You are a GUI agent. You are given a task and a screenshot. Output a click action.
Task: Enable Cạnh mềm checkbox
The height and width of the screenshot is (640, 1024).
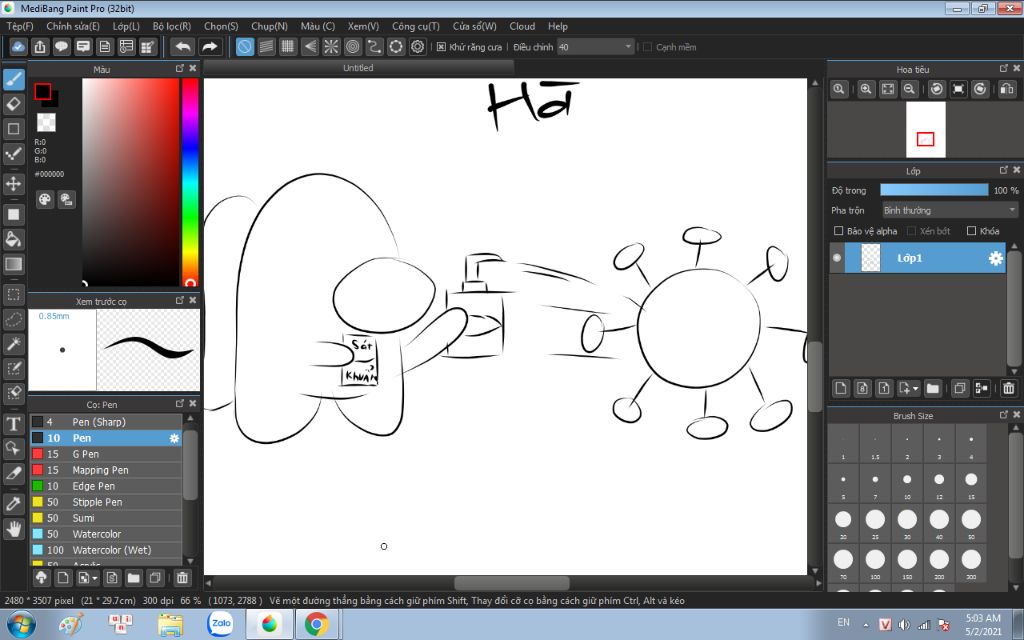[647, 47]
